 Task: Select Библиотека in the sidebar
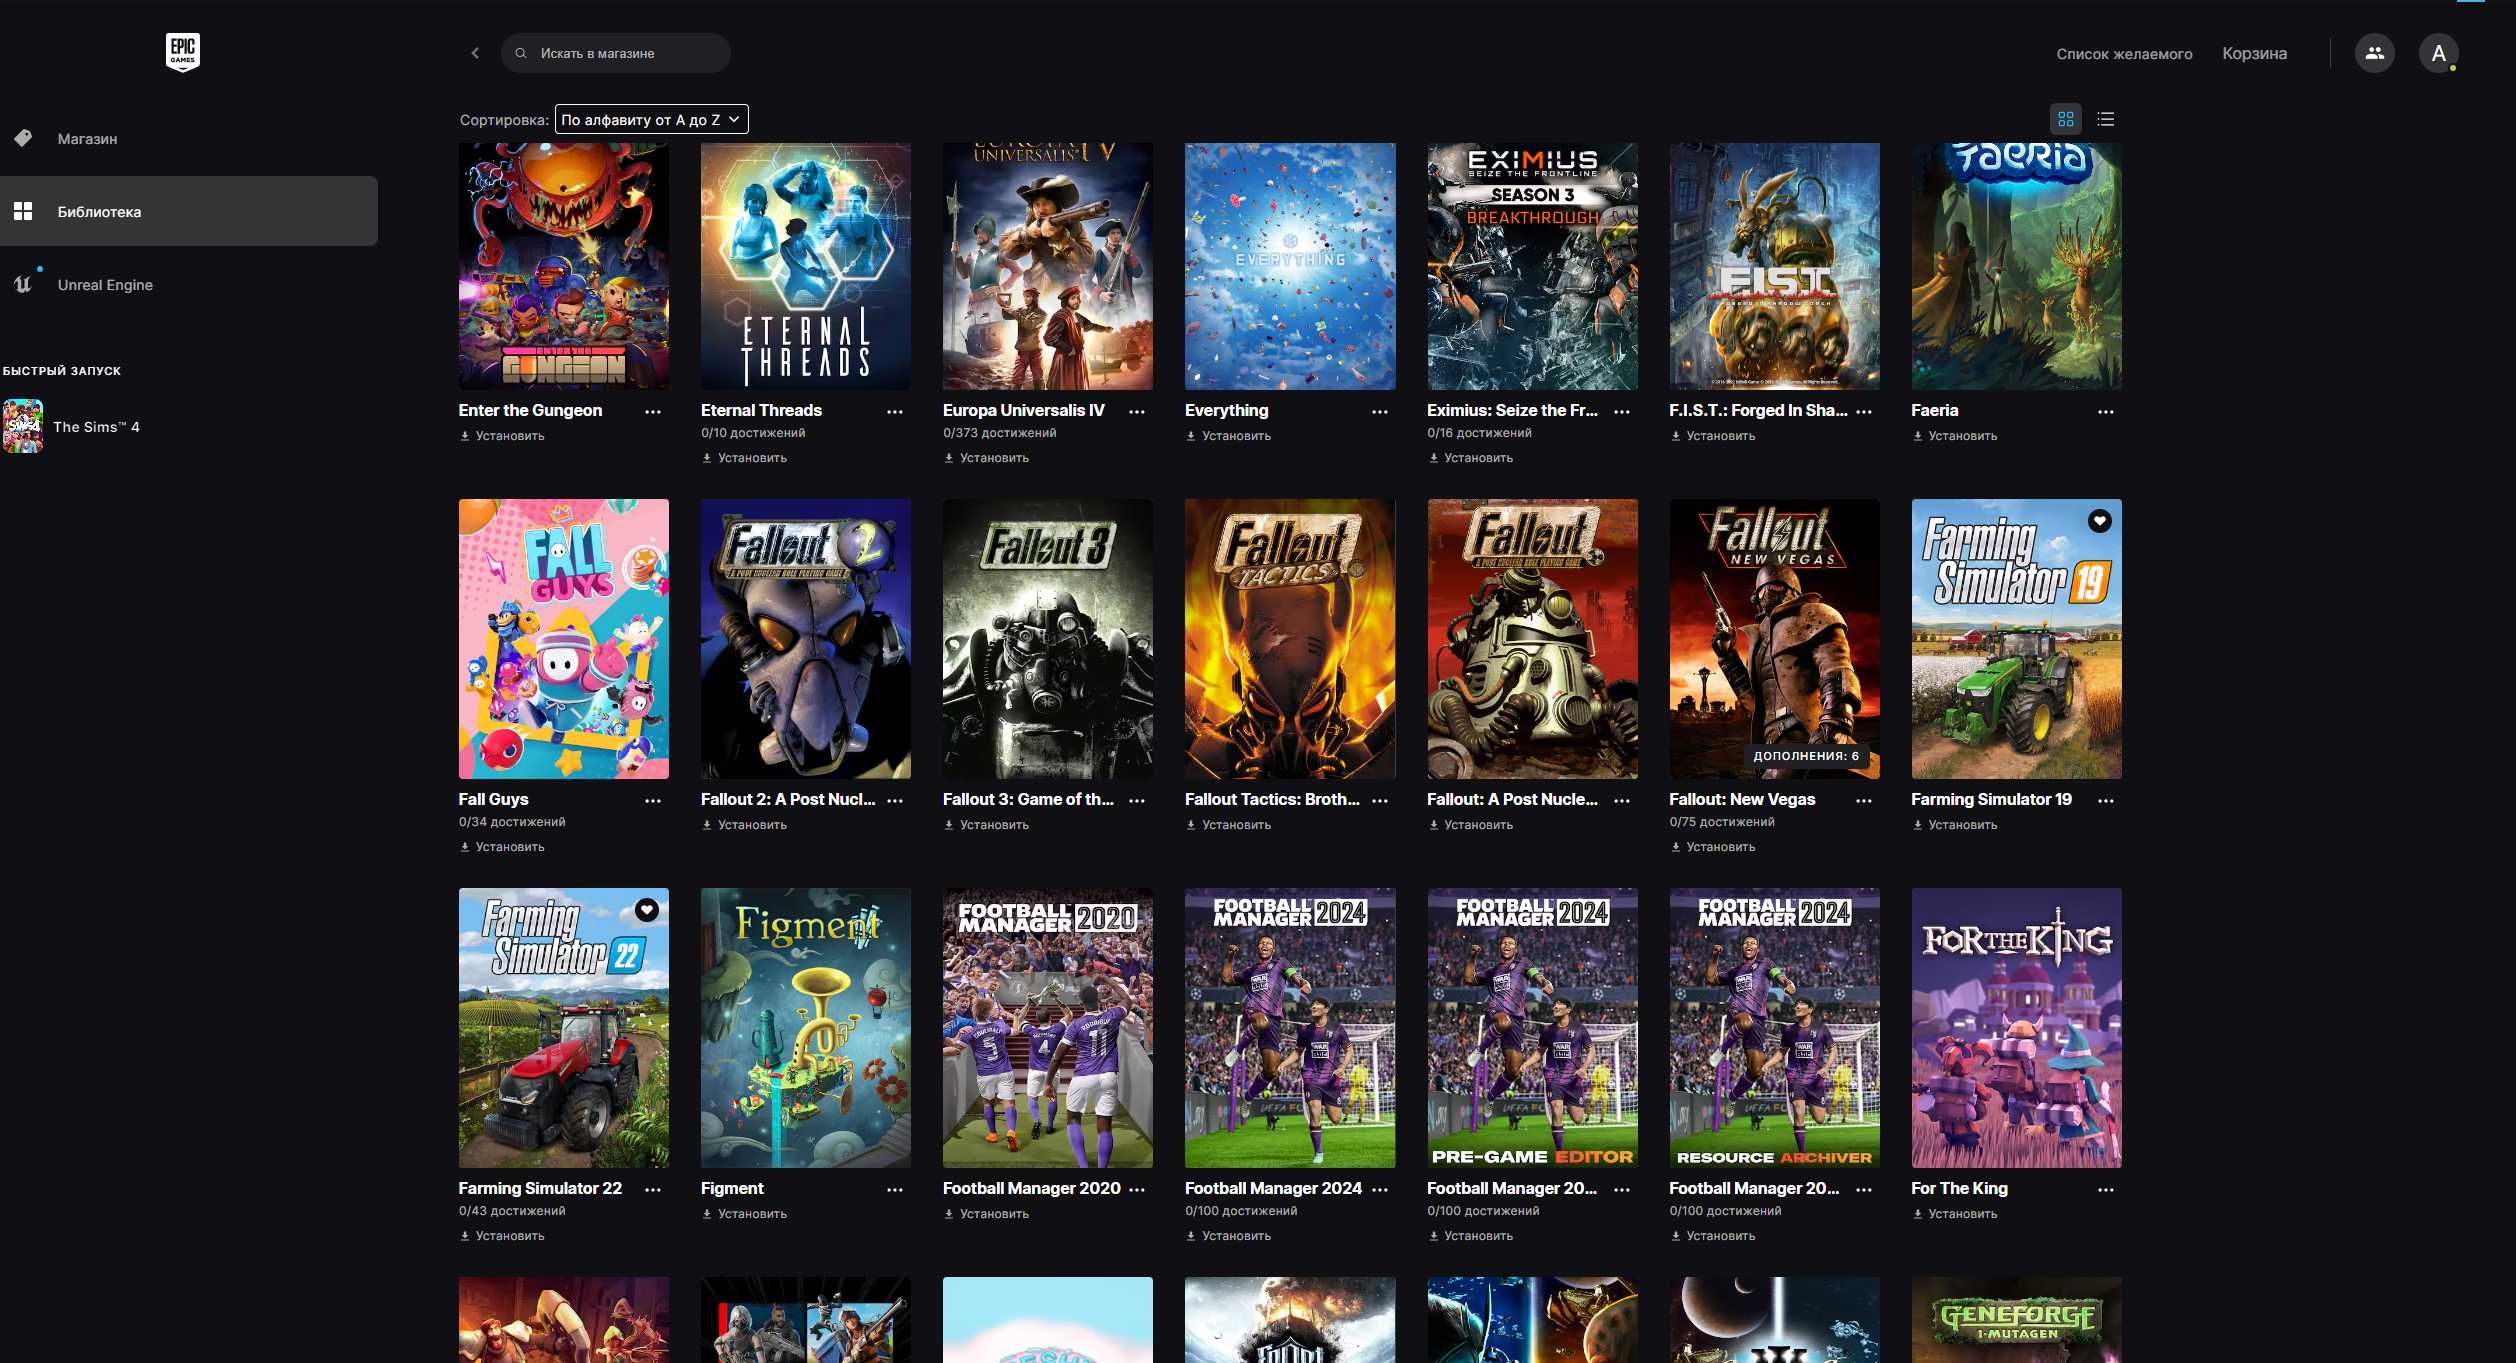pos(188,211)
